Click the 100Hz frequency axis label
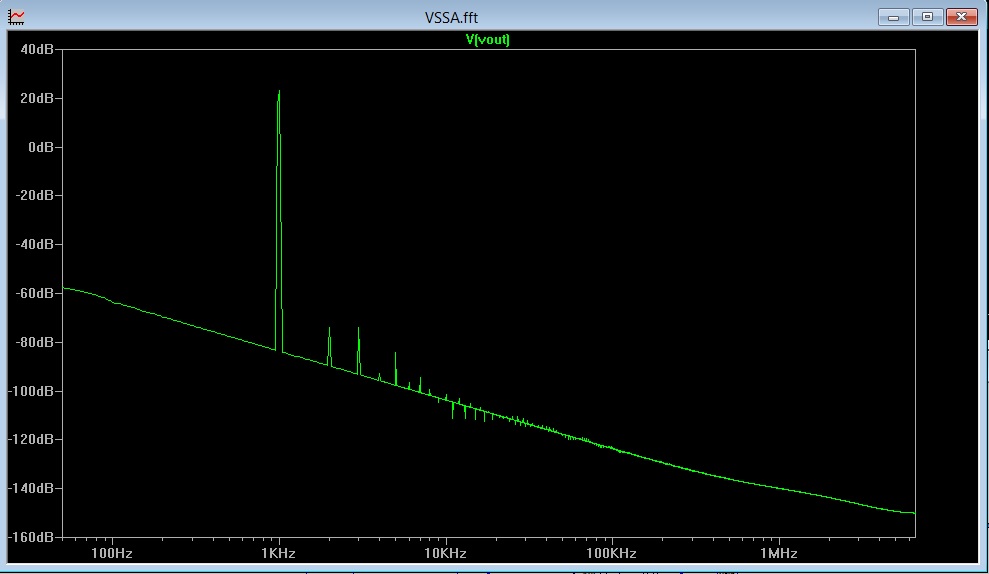Viewport: 989px width, 574px height. click(x=112, y=554)
